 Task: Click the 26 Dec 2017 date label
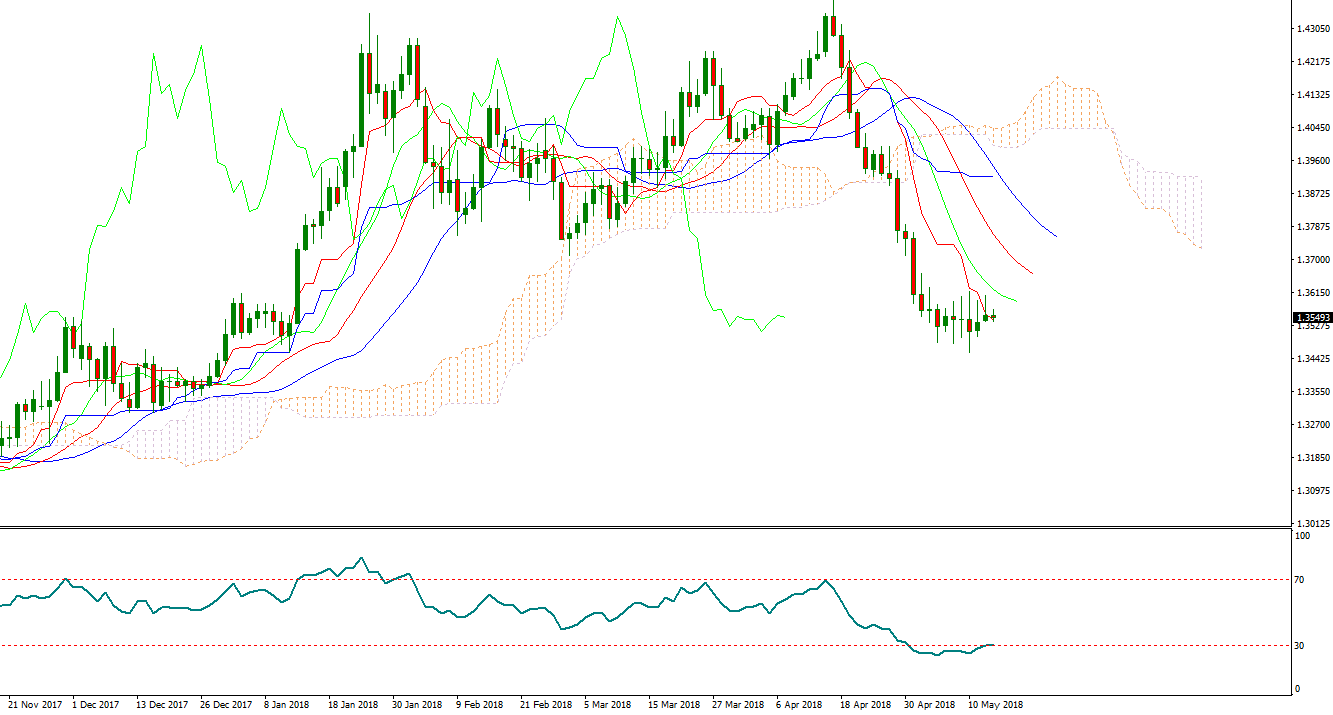click(226, 704)
